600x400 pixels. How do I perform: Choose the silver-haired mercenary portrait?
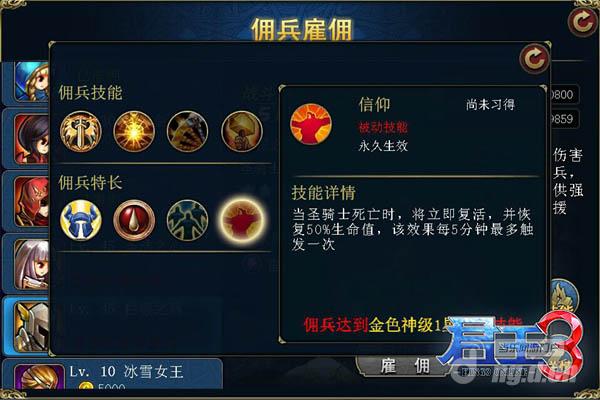(x=32, y=264)
